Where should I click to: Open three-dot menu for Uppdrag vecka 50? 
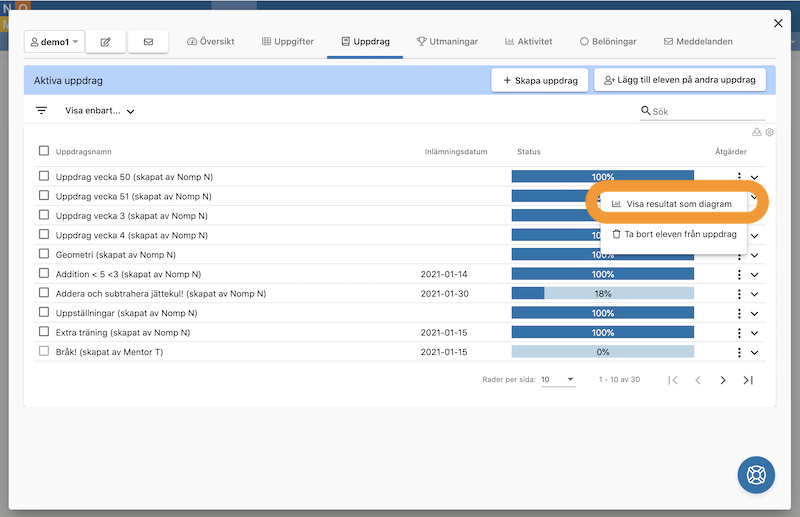[739, 176]
